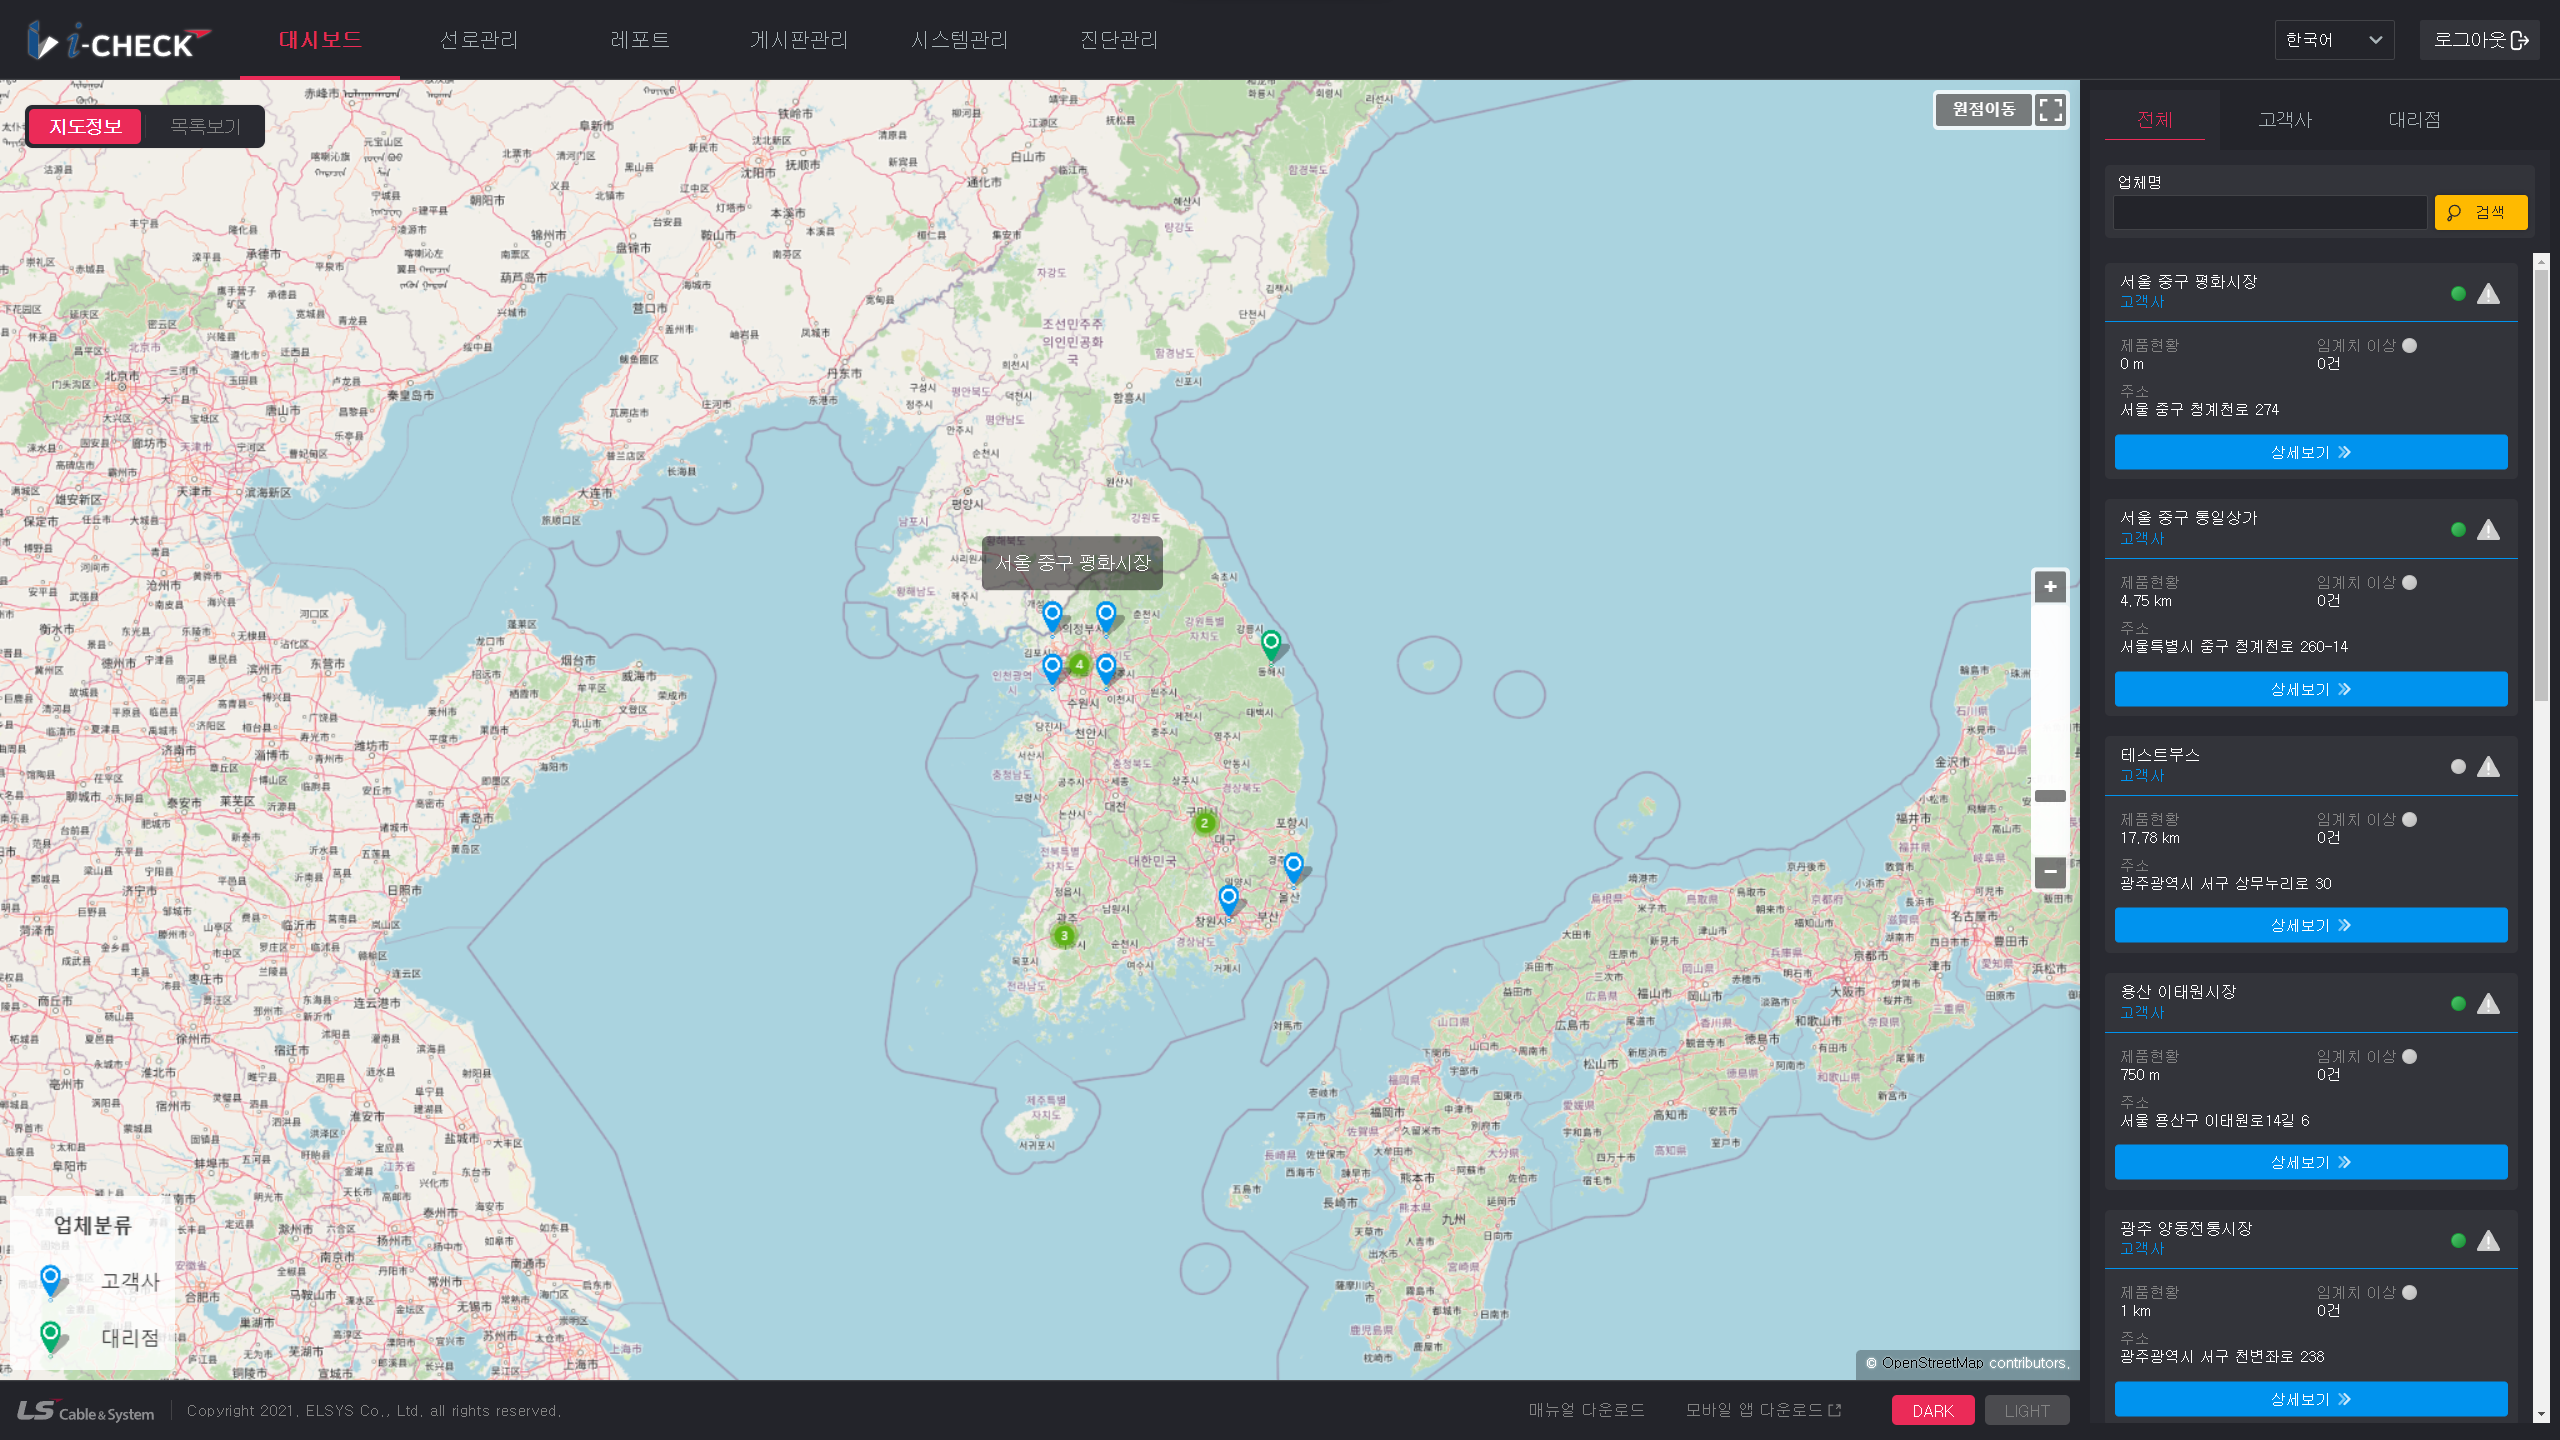Select the 전체 tab
Viewport: 2560px width, 1440px height.
pyautogui.click(x=2155, y=120)
